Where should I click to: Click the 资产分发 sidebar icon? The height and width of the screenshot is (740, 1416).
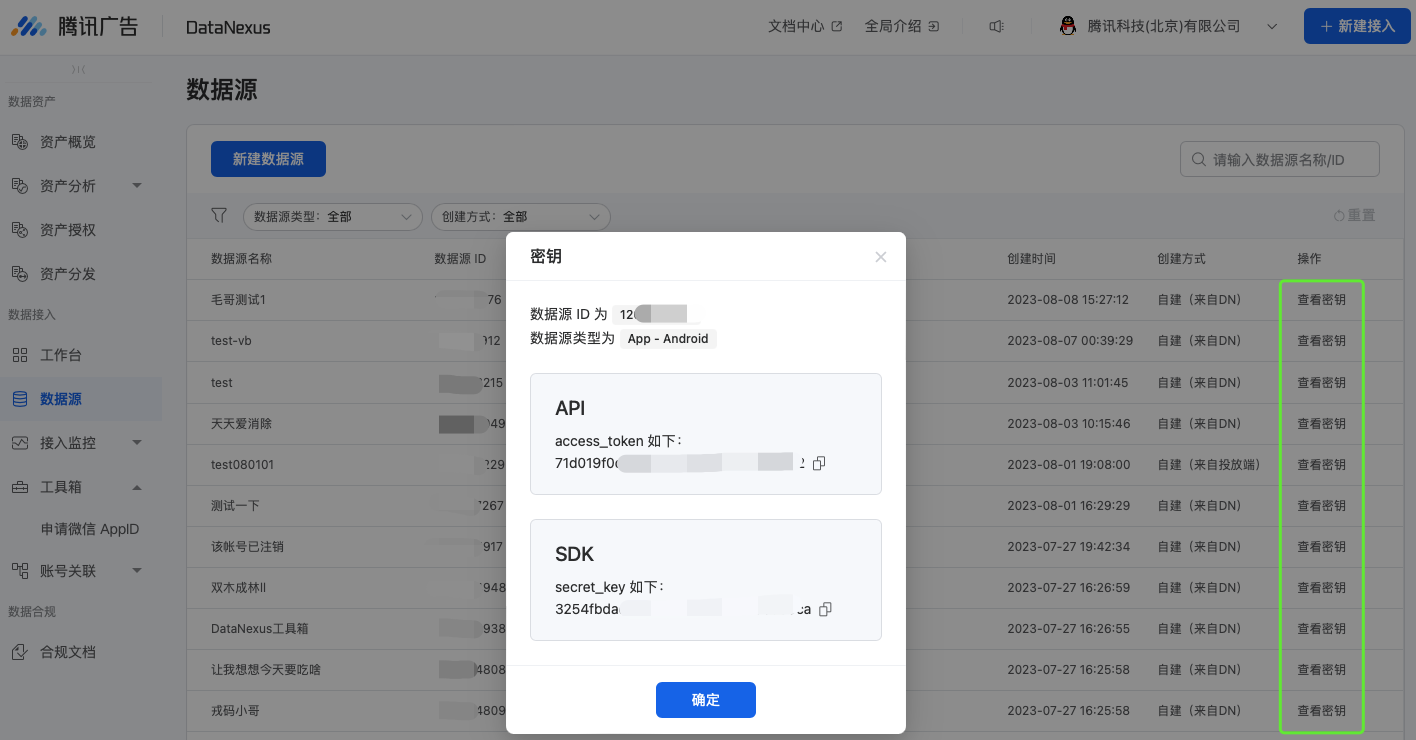(20, 273)
